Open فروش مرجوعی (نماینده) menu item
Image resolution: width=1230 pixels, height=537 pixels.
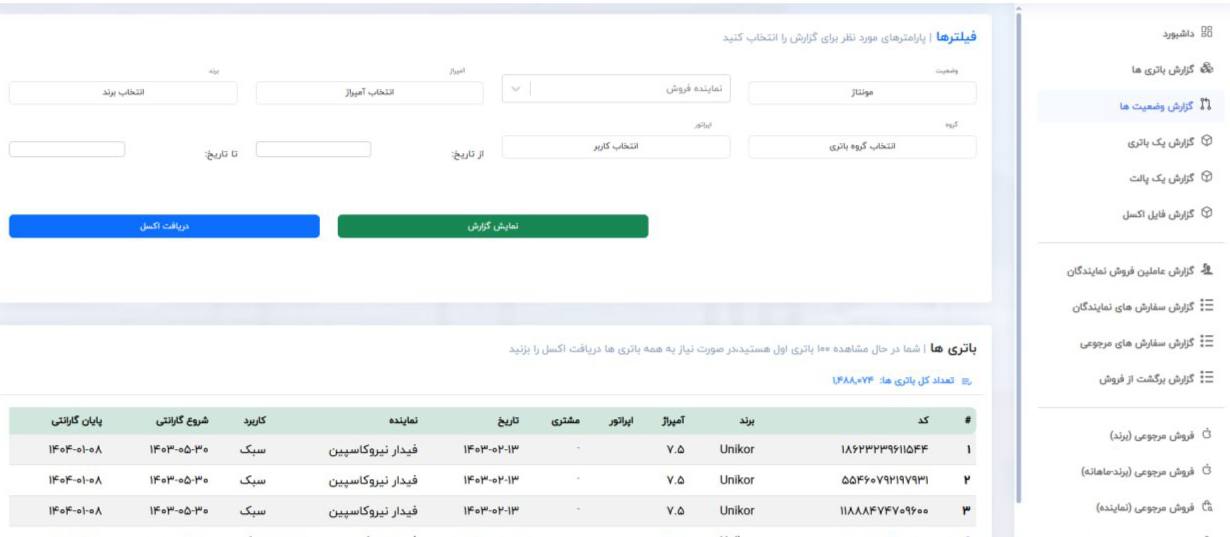click(1153, 507)
